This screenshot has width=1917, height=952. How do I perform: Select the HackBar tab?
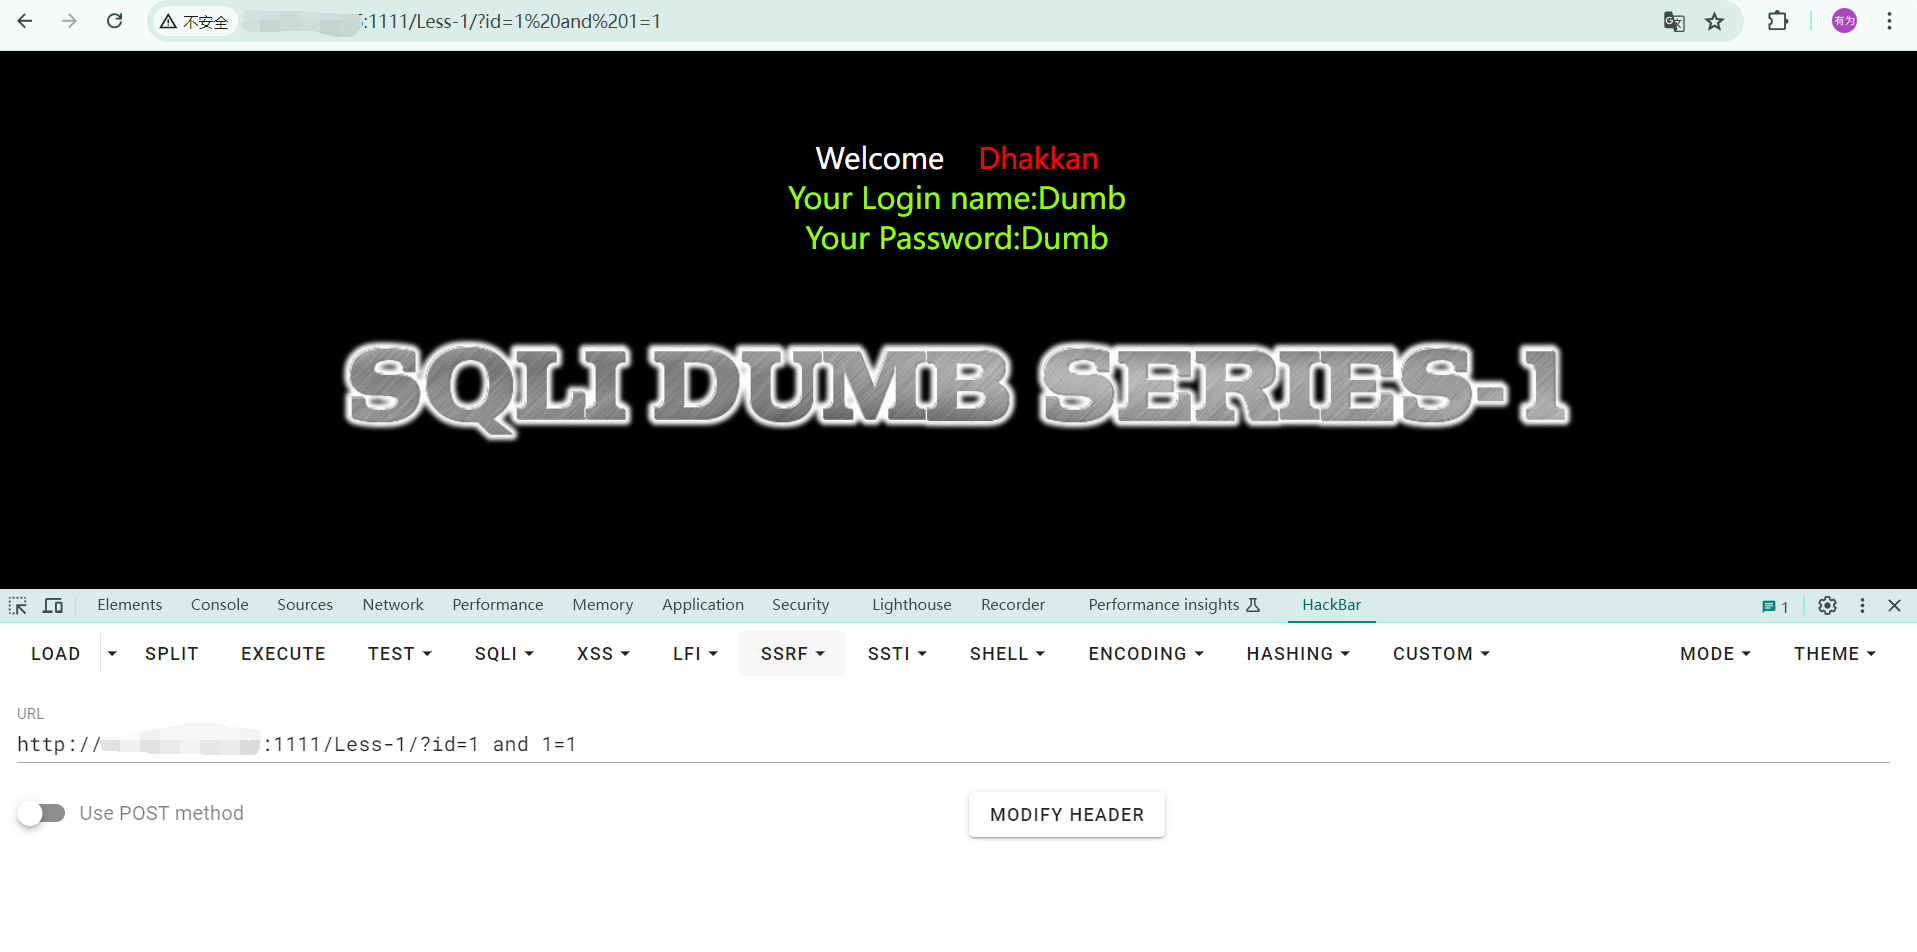click(x=1331, y=605)
